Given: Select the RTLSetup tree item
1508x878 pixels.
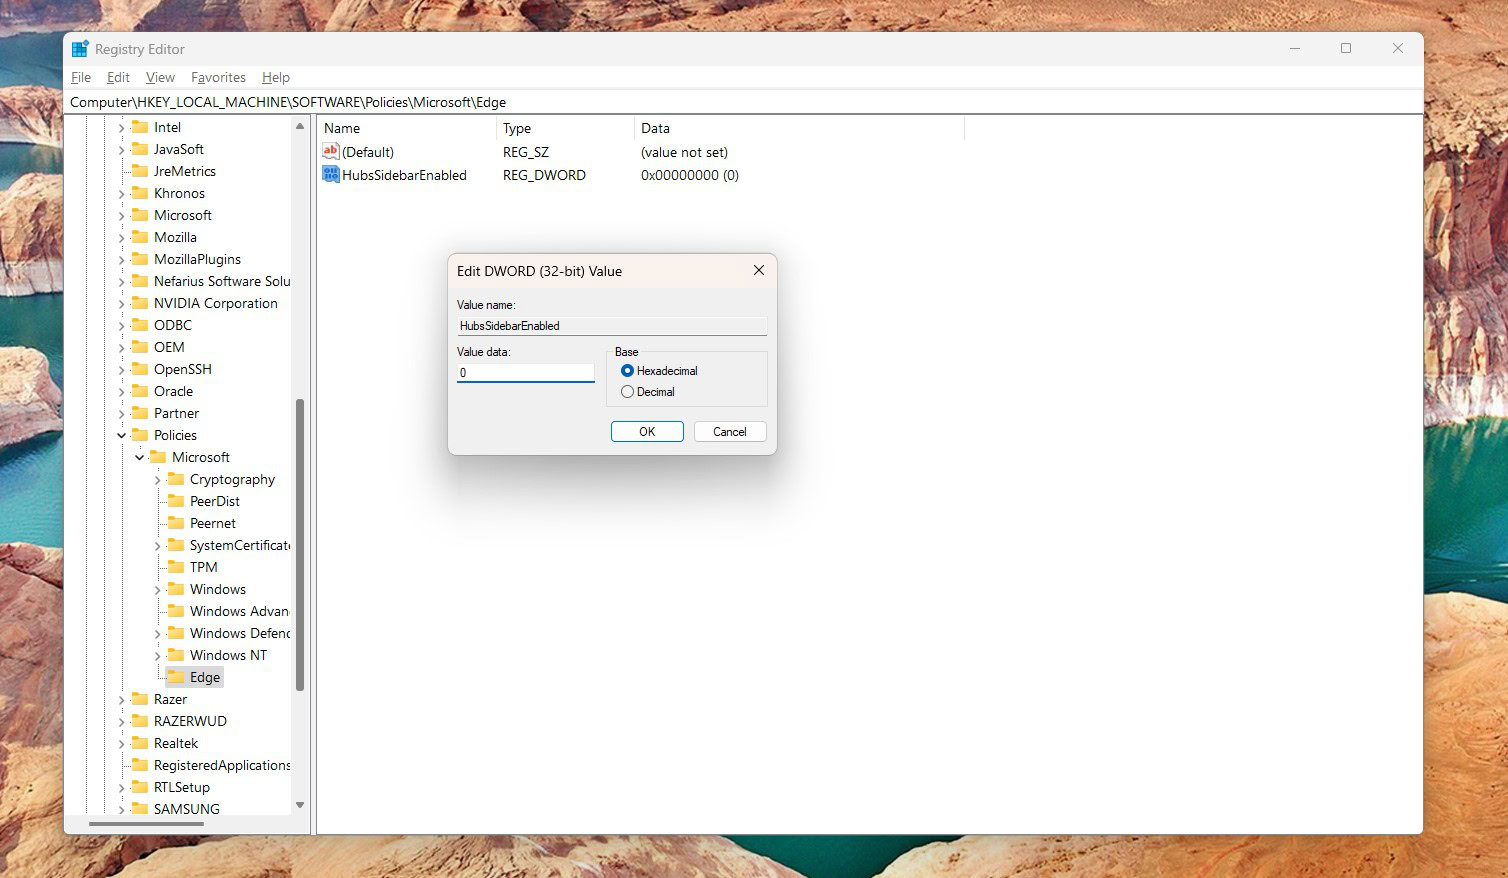Looking at the screenshot, I should (182, 787).
